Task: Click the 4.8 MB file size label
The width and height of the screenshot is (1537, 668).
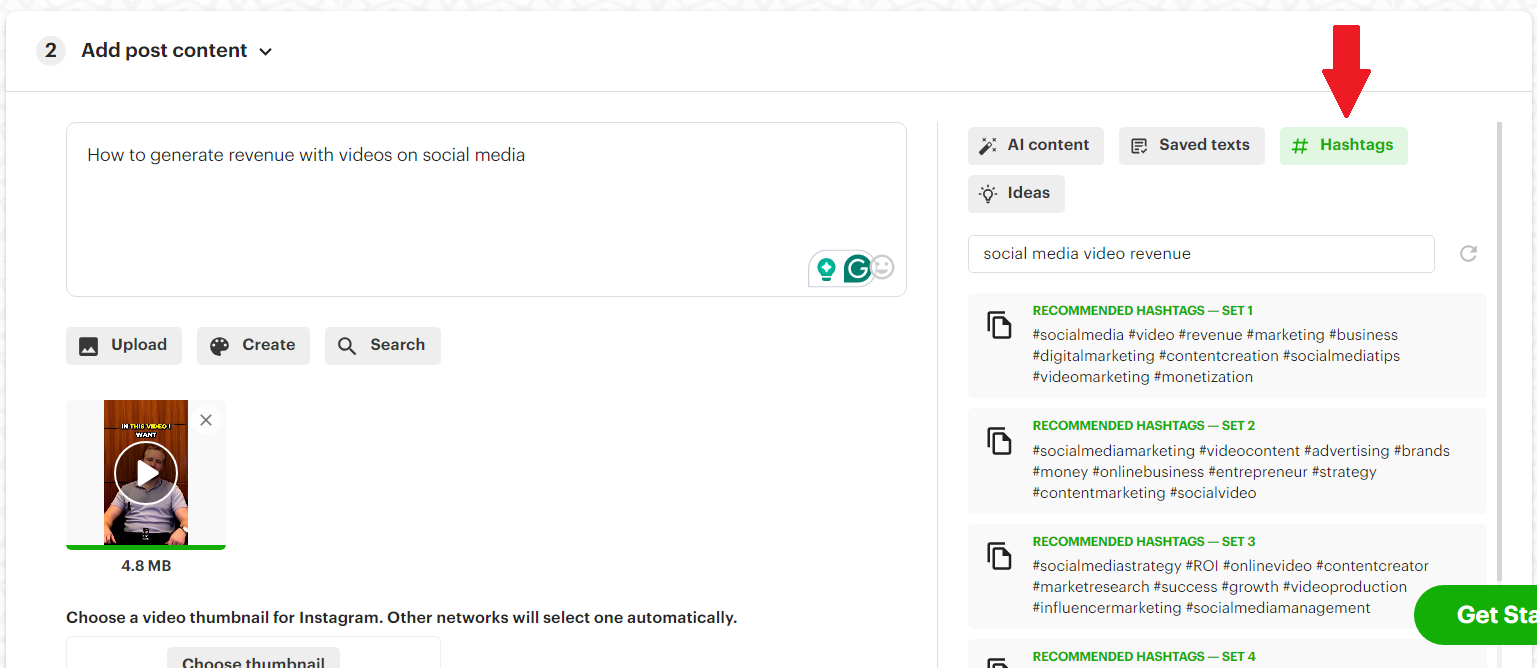Action: tap(146, 566)
